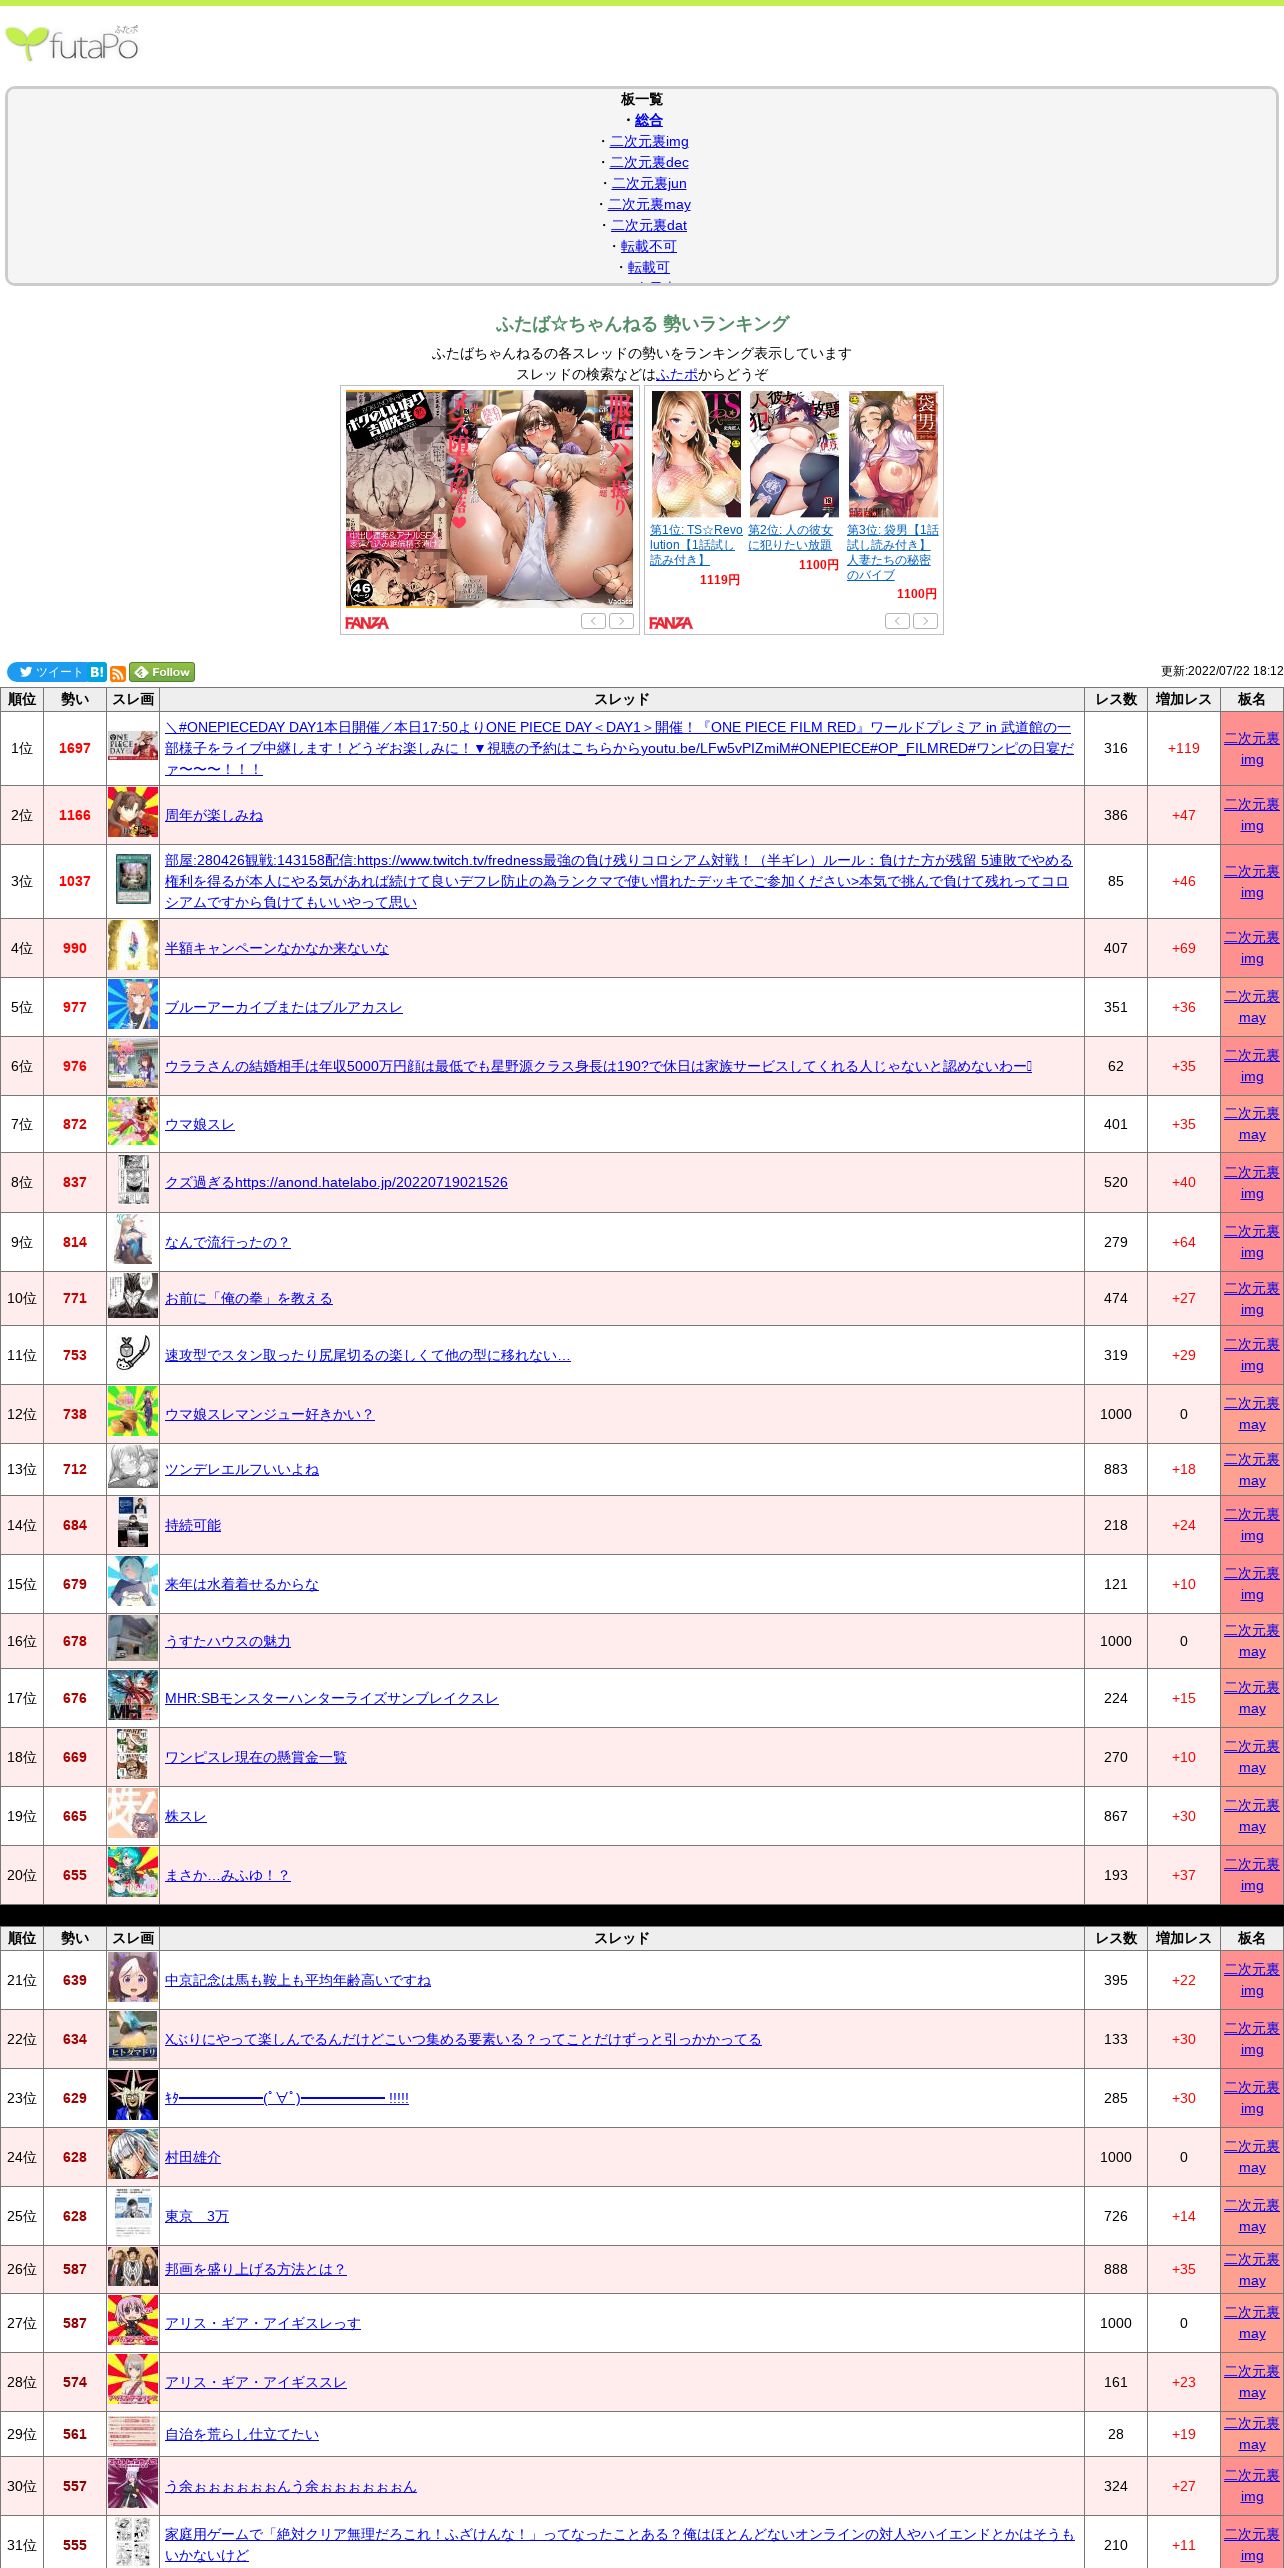Click the increase value +64
The image size is (1284, 2568).
pos(1184,1242)
